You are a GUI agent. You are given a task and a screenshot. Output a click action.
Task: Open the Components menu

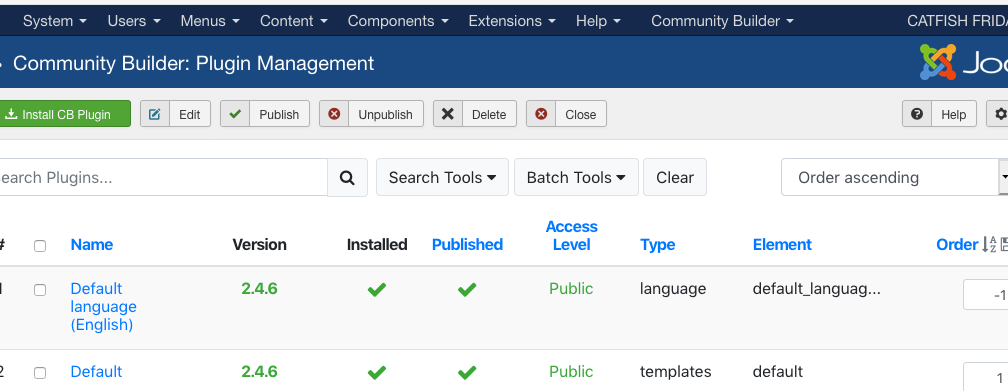click(x=398, y=21)
